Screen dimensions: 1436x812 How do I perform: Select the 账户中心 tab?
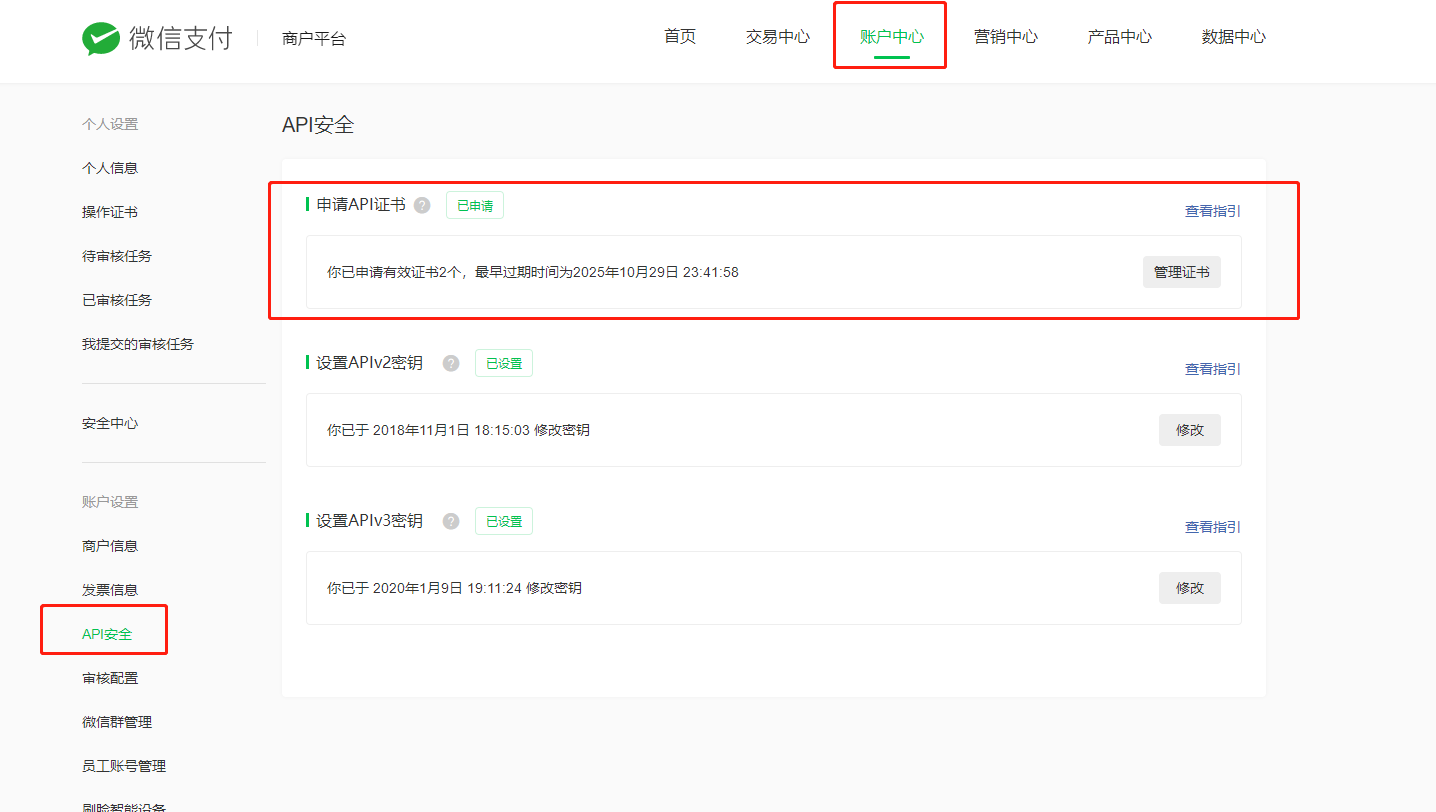891,37
